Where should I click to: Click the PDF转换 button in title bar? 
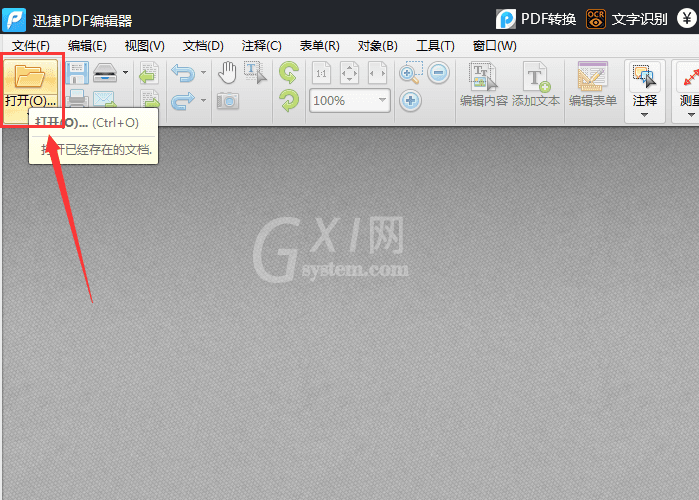coord(536,19)
